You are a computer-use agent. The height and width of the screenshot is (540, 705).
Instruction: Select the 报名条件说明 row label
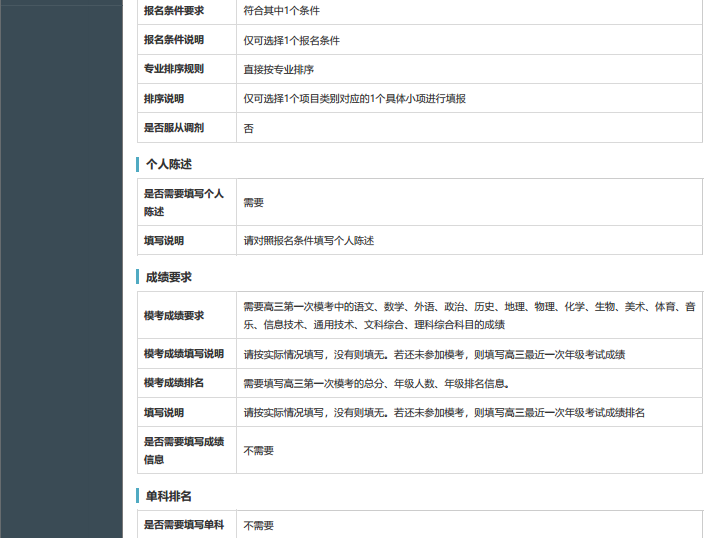tap(173, 40)
